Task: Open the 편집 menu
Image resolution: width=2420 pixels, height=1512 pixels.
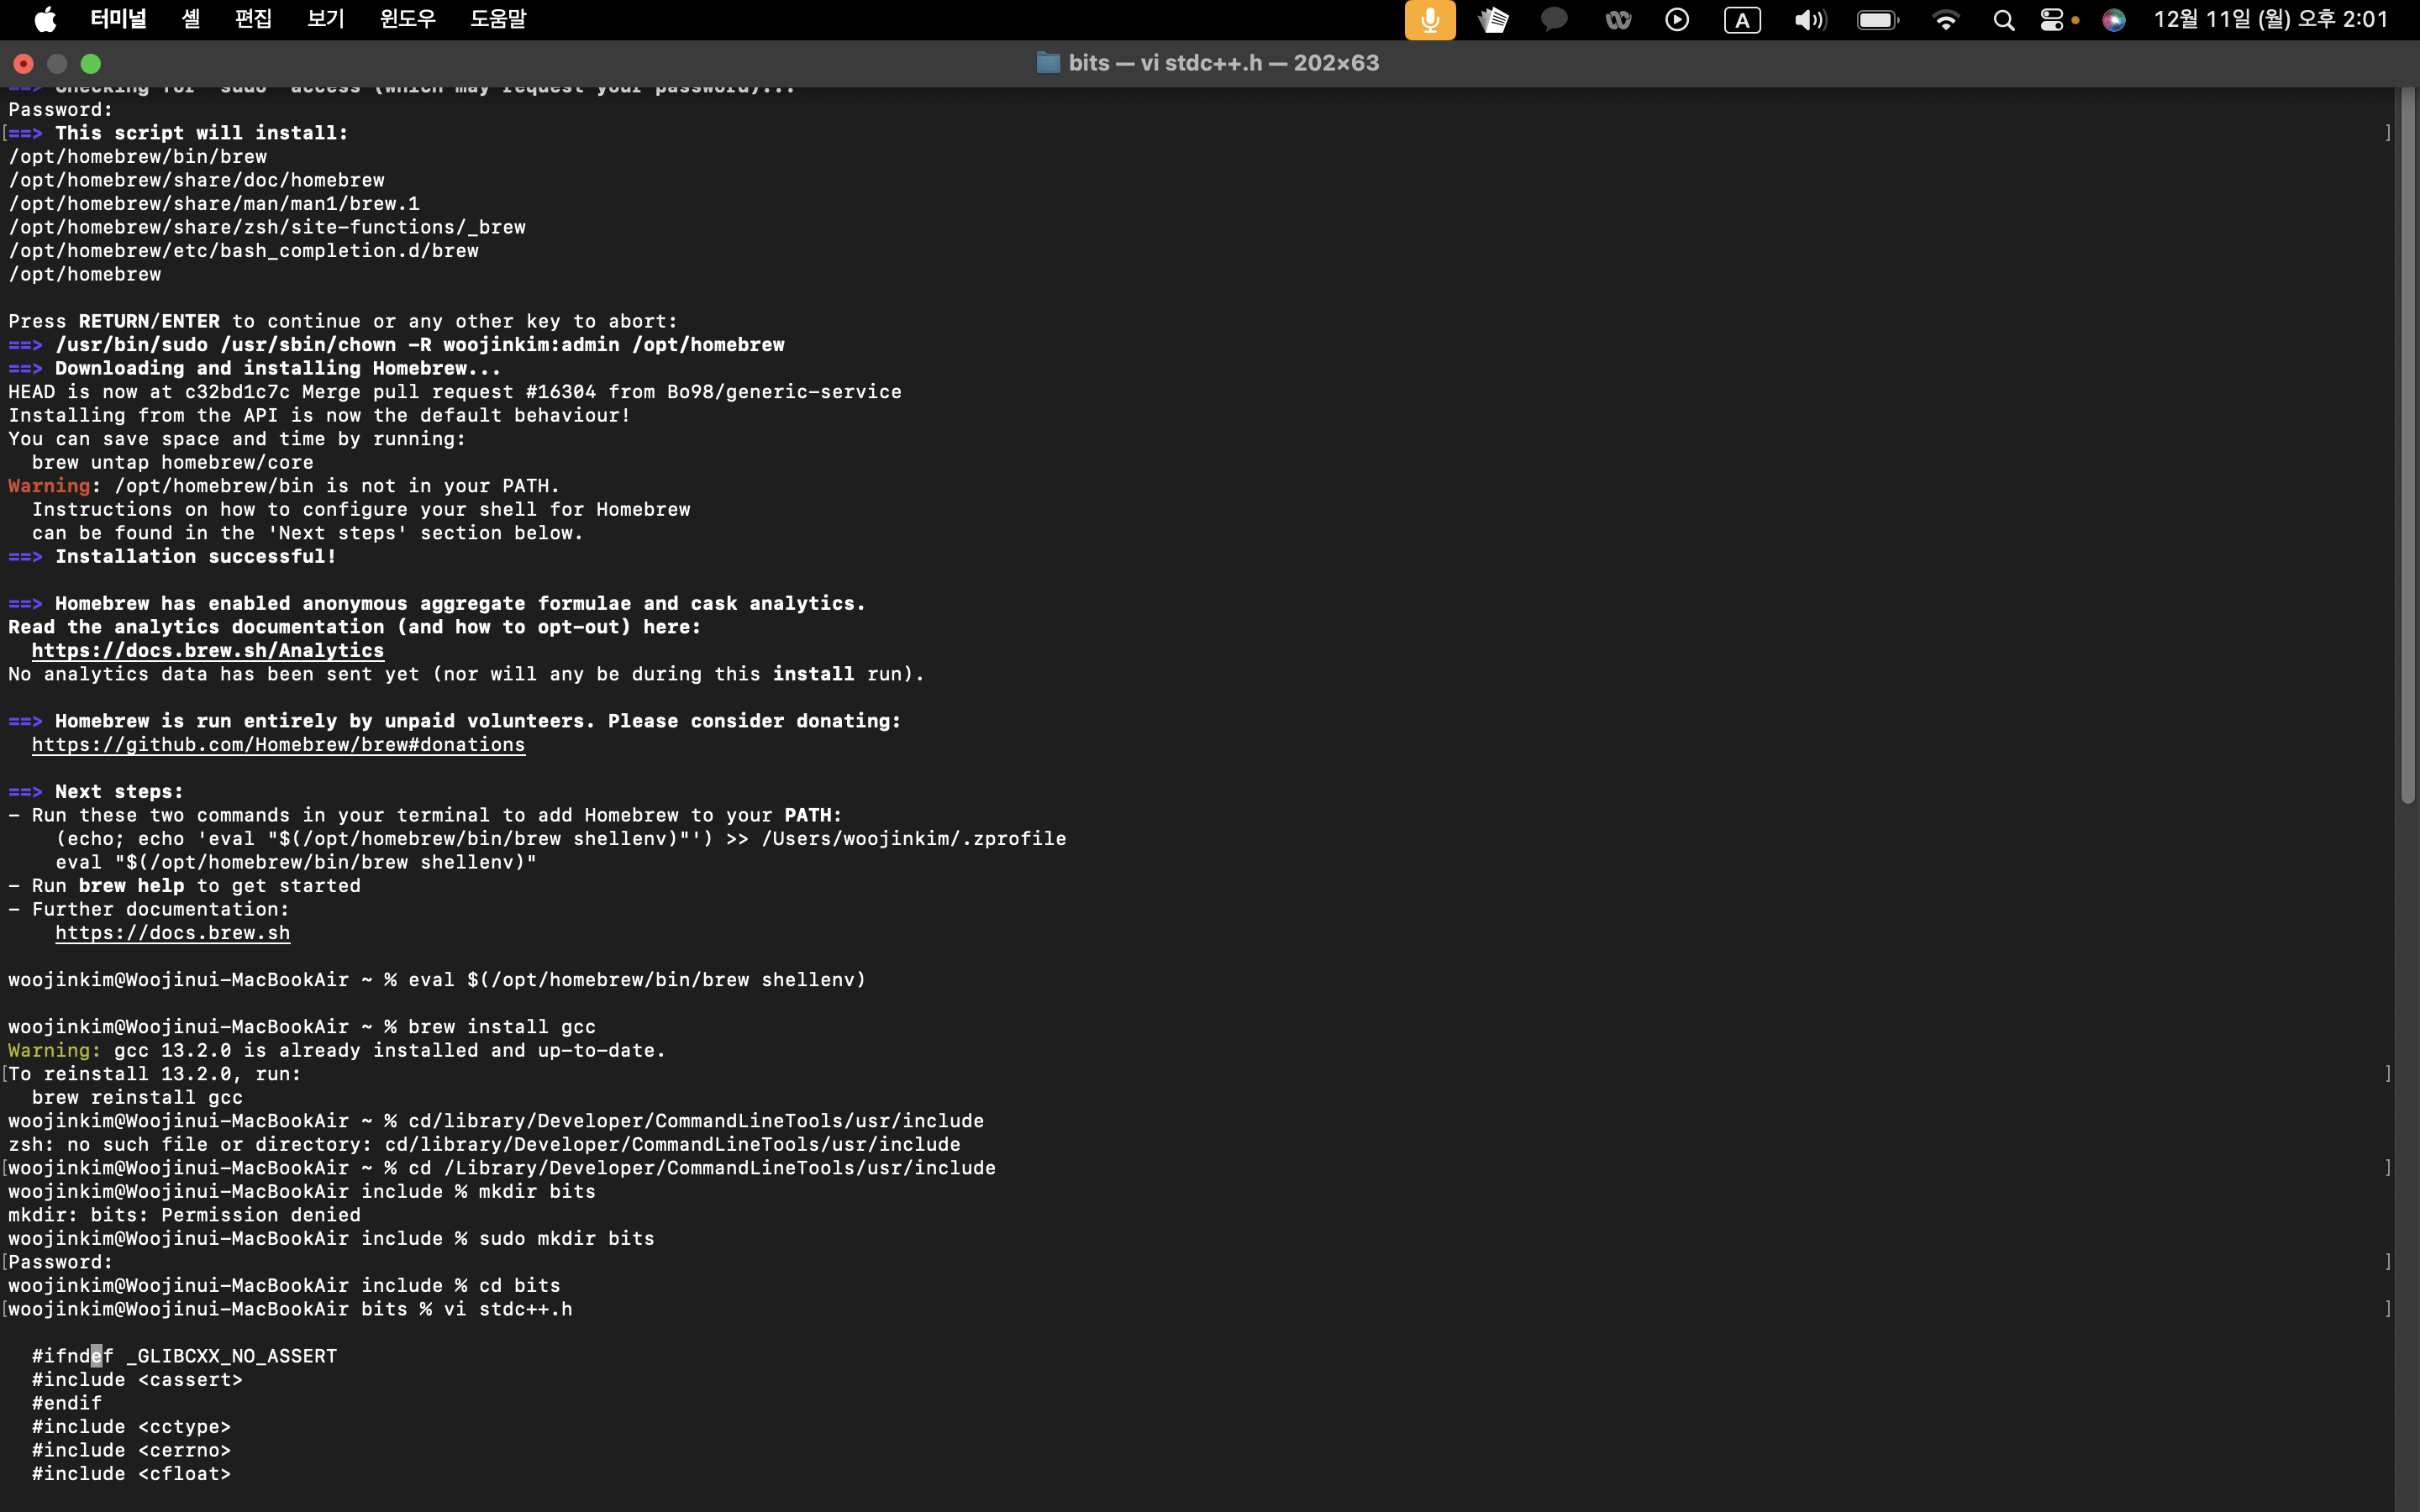Action: (x=253, y=19)
